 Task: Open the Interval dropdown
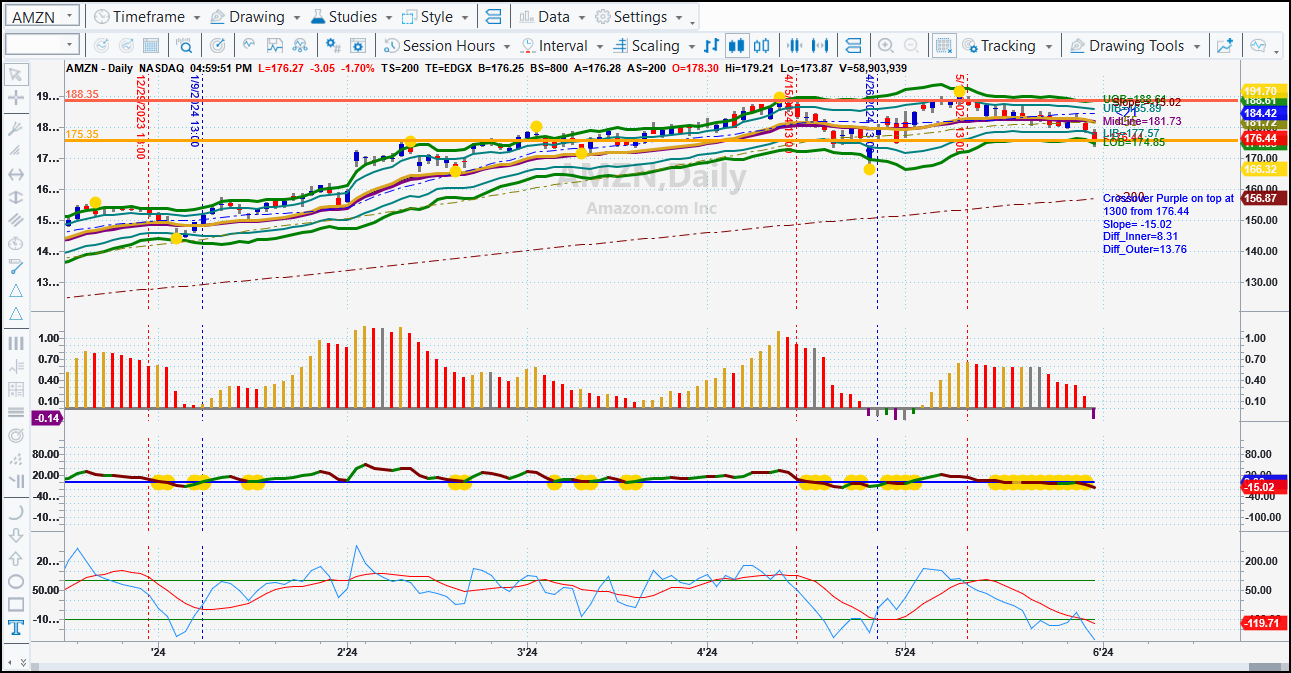(x=562, y=46)
